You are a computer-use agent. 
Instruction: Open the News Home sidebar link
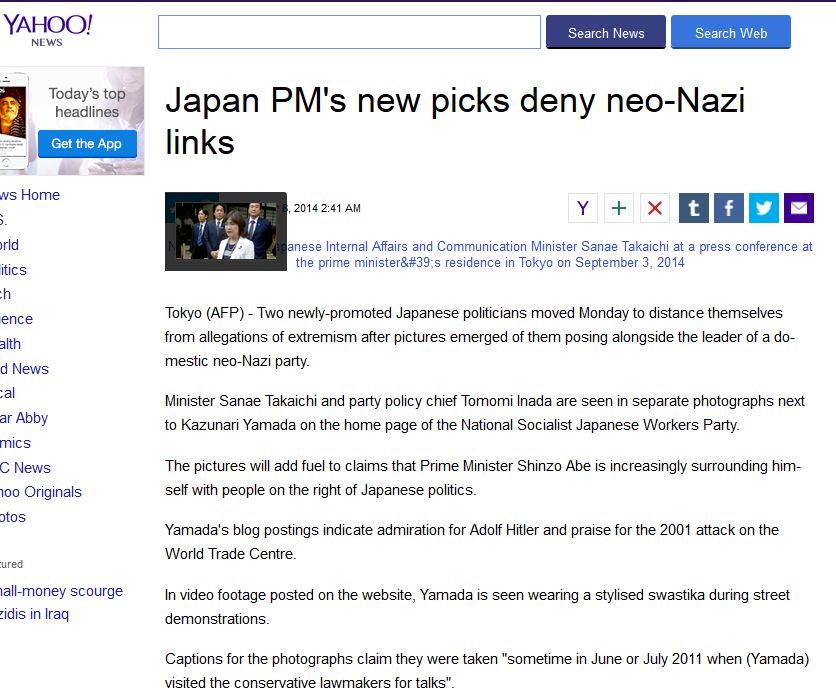[x=30, y=195]
